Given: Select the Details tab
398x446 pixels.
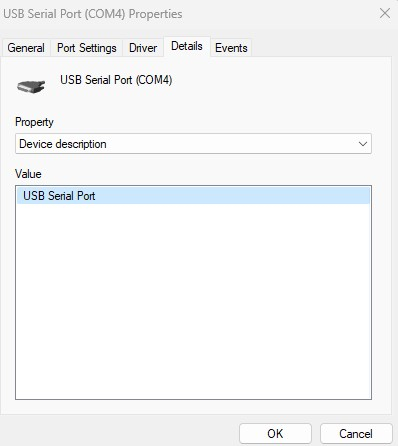Looking at the screenshot, I should click(187, 46).
